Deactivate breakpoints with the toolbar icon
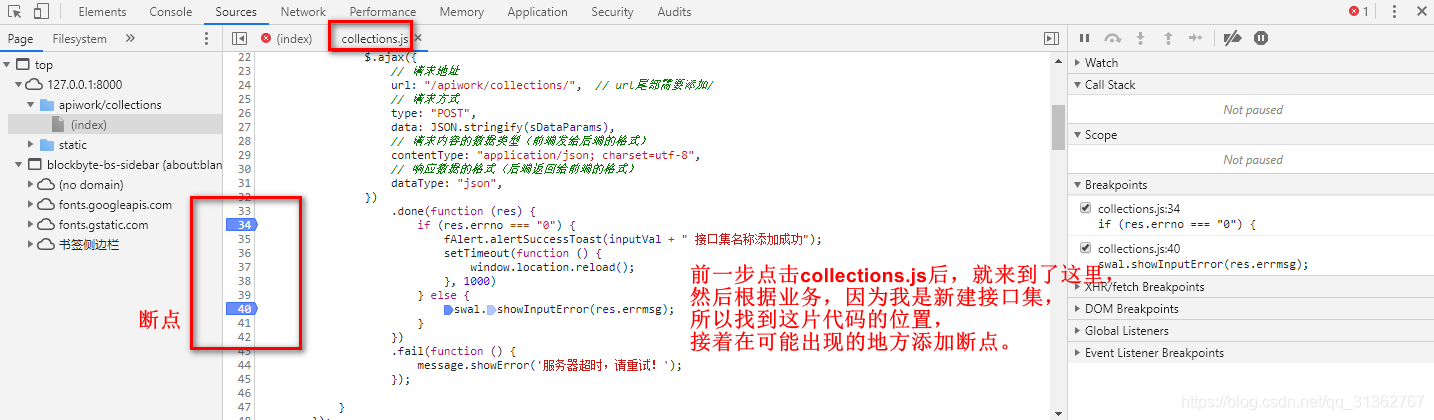Screen dimensions: 1434x420 pos(1232,38)
